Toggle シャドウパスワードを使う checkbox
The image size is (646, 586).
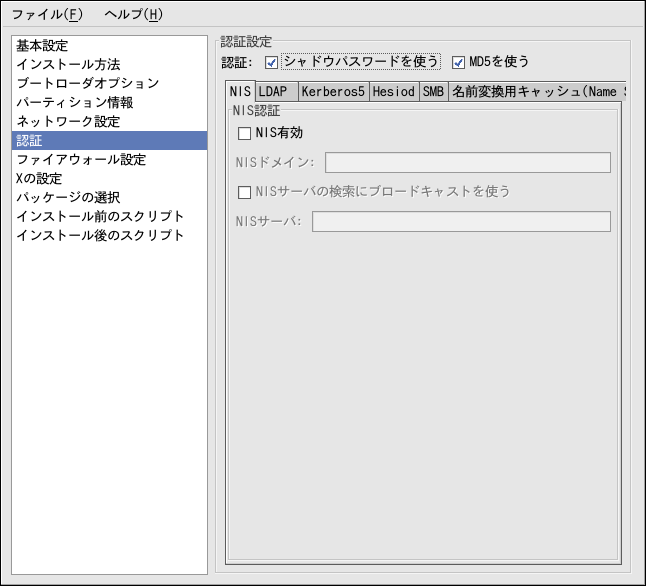[272, 62]
